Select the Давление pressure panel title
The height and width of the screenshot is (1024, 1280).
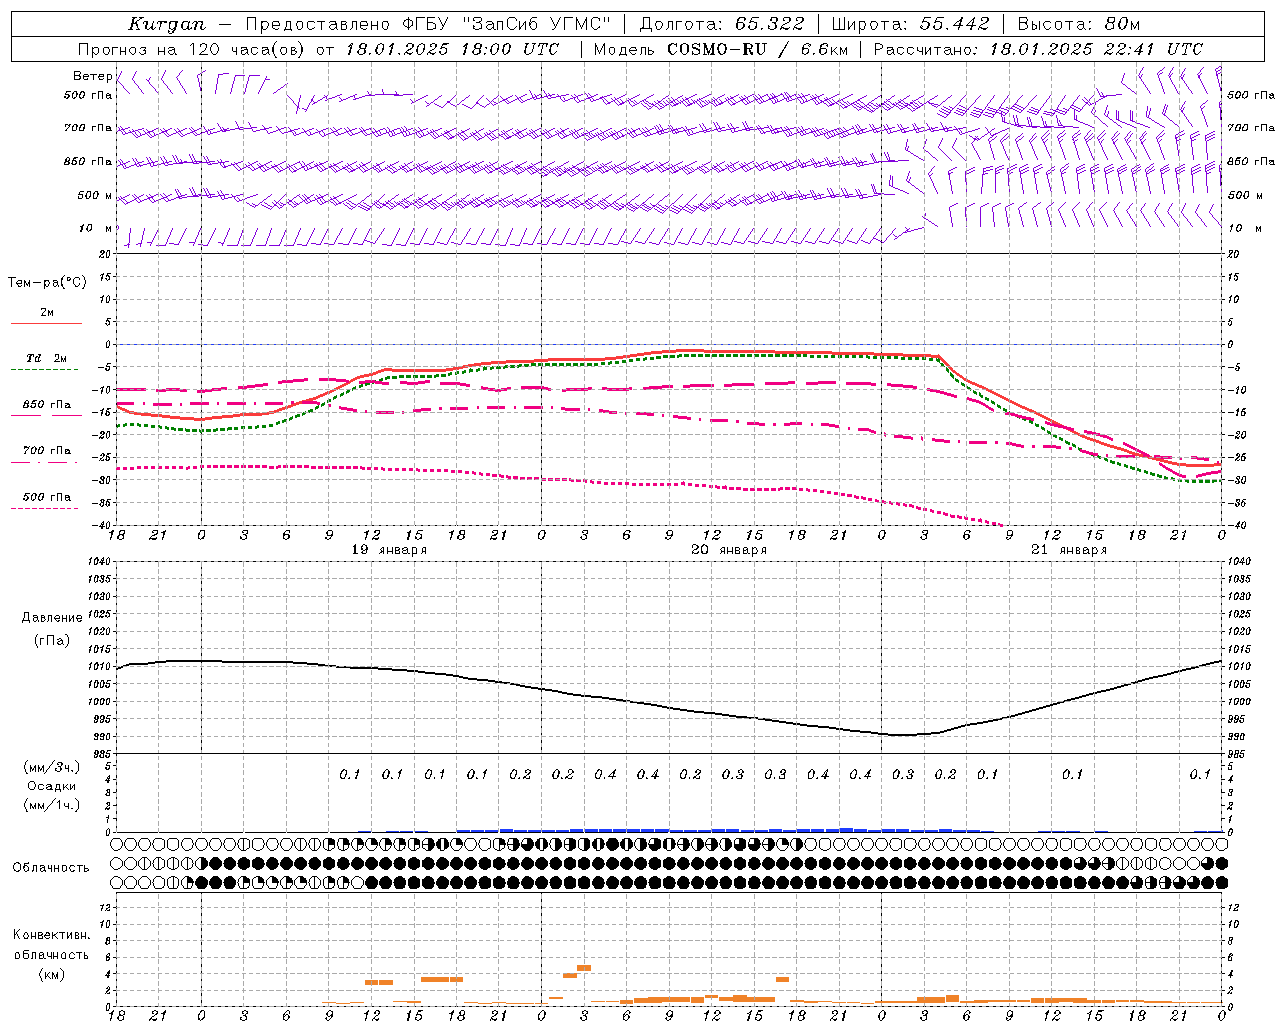[52, 618]
